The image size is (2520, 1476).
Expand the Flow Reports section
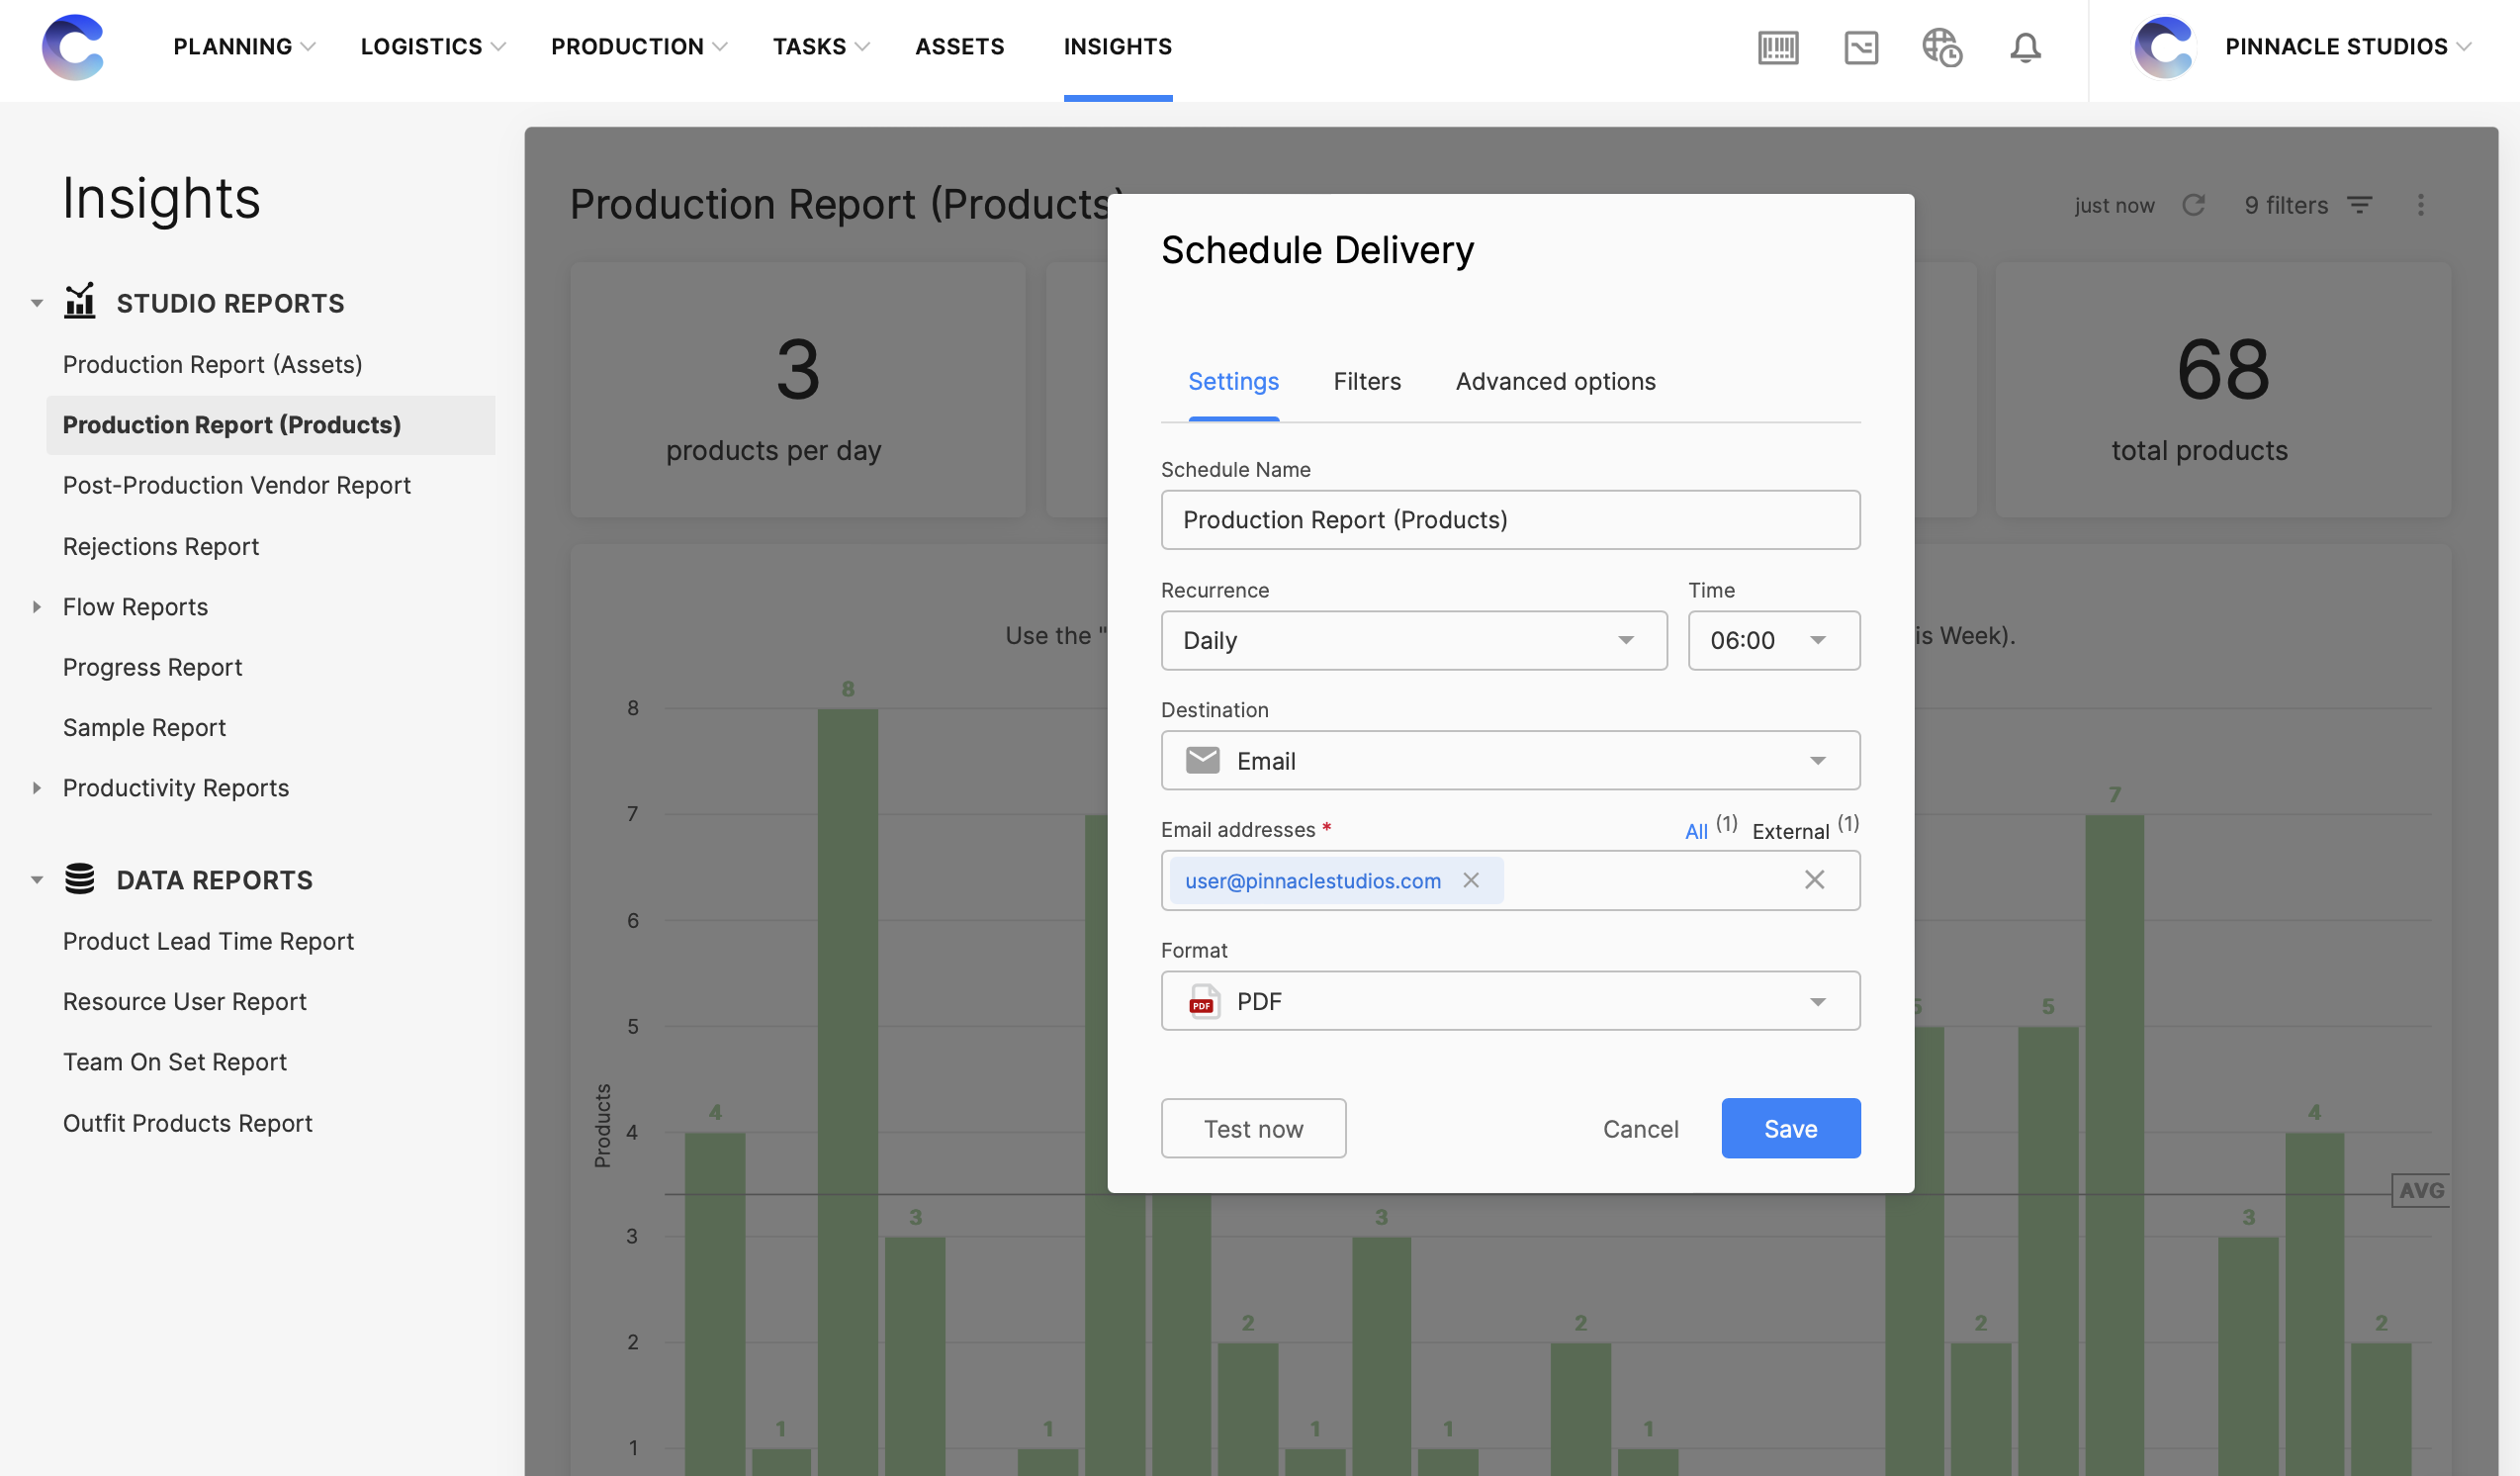(x=37, y=606)
